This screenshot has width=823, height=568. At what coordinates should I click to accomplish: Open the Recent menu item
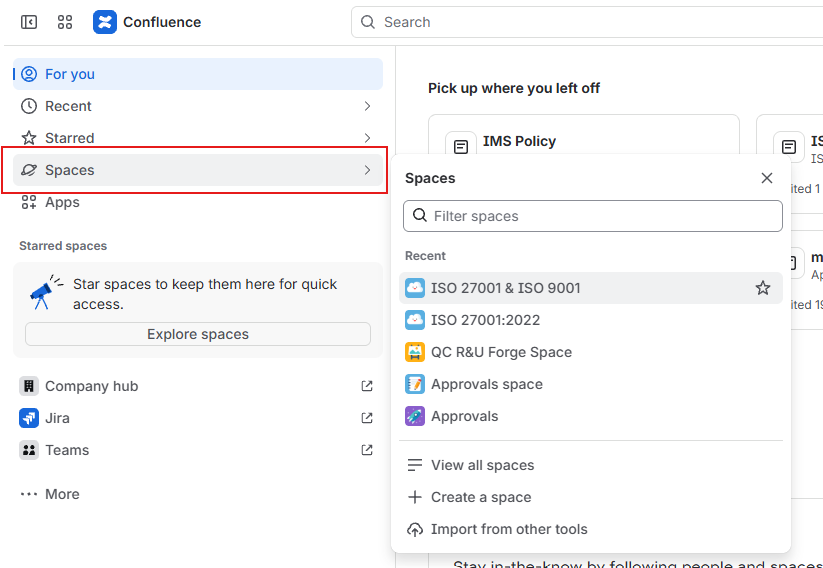198,106
